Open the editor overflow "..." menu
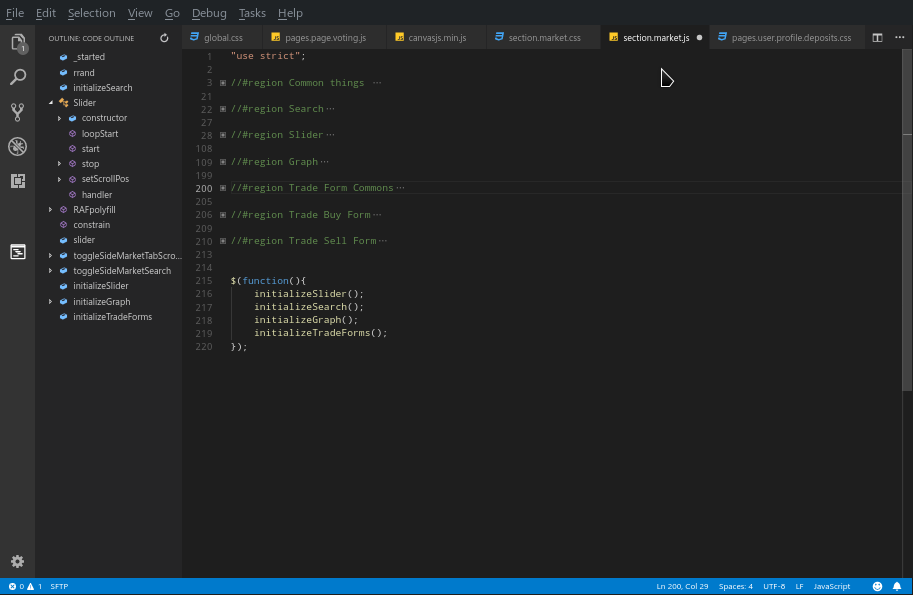This screenshot has height=595, width=913. [x=897, y=35]
